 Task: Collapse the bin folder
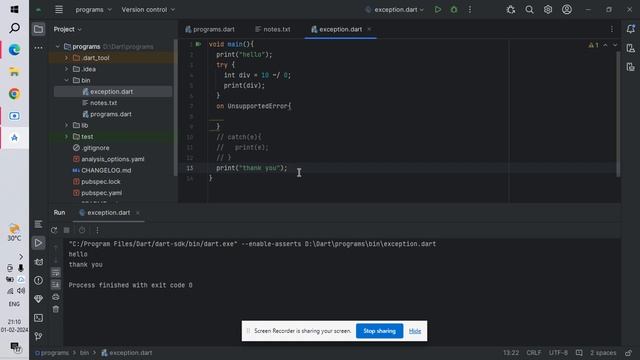click(67, 80)
